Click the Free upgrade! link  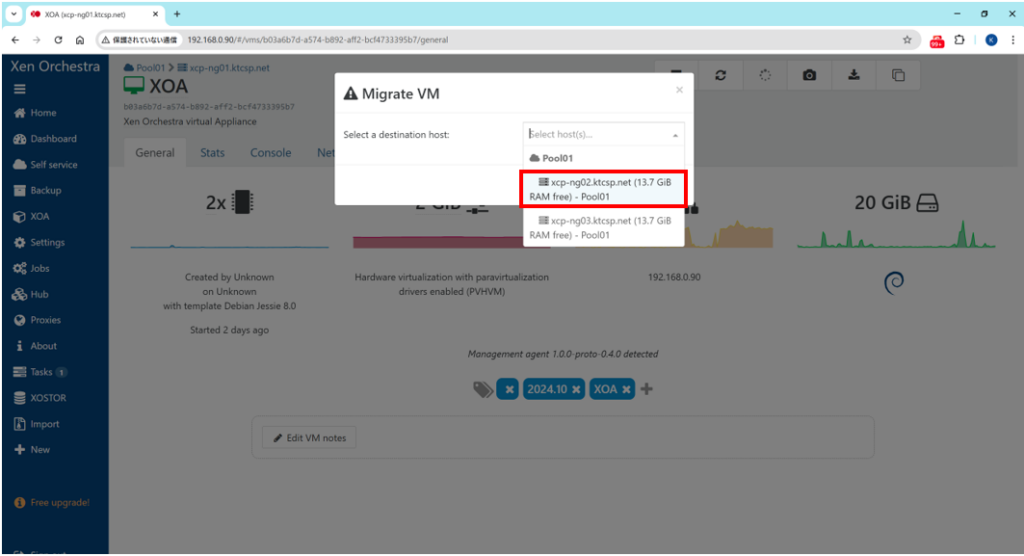[58, 502]
